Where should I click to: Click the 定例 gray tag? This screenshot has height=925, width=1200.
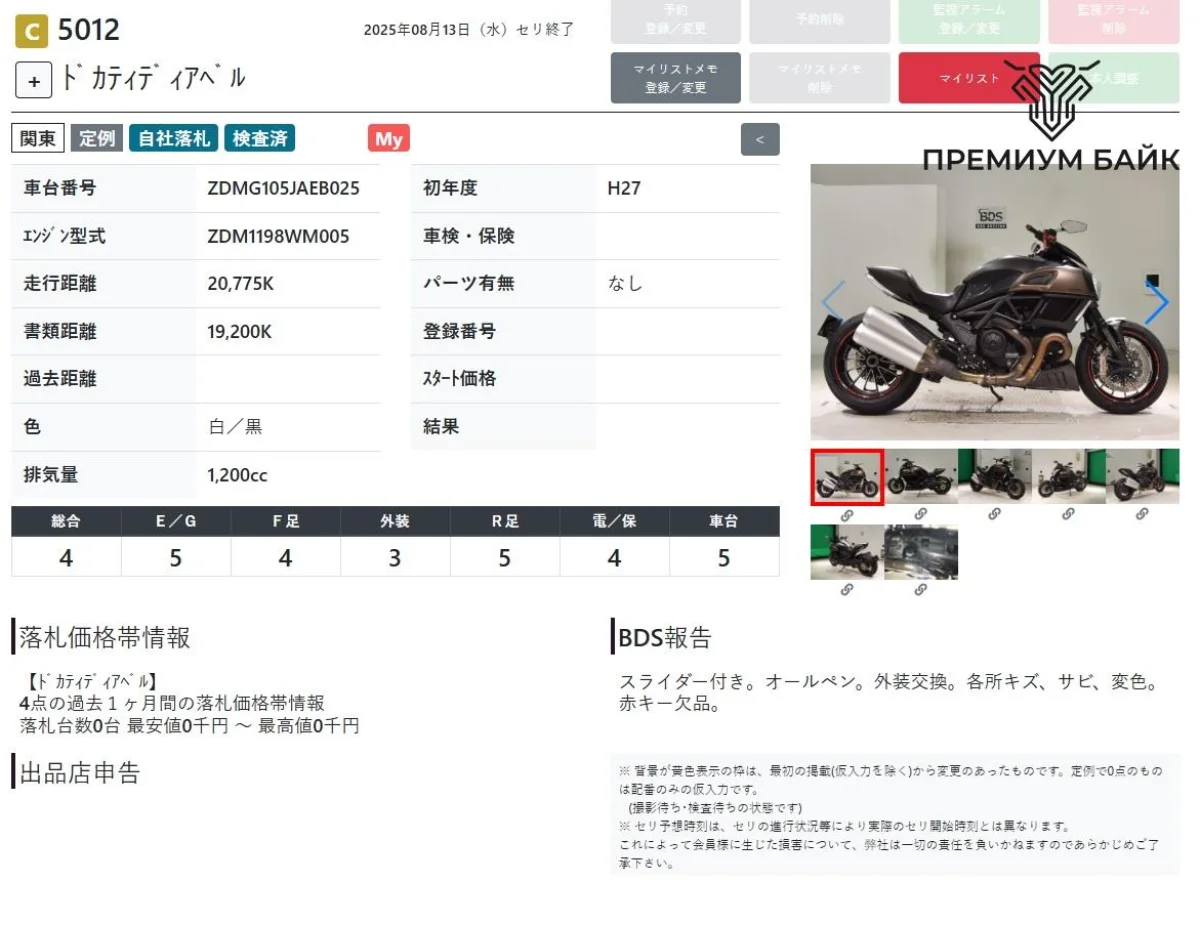pyautogui.click(x=97, y=139)
